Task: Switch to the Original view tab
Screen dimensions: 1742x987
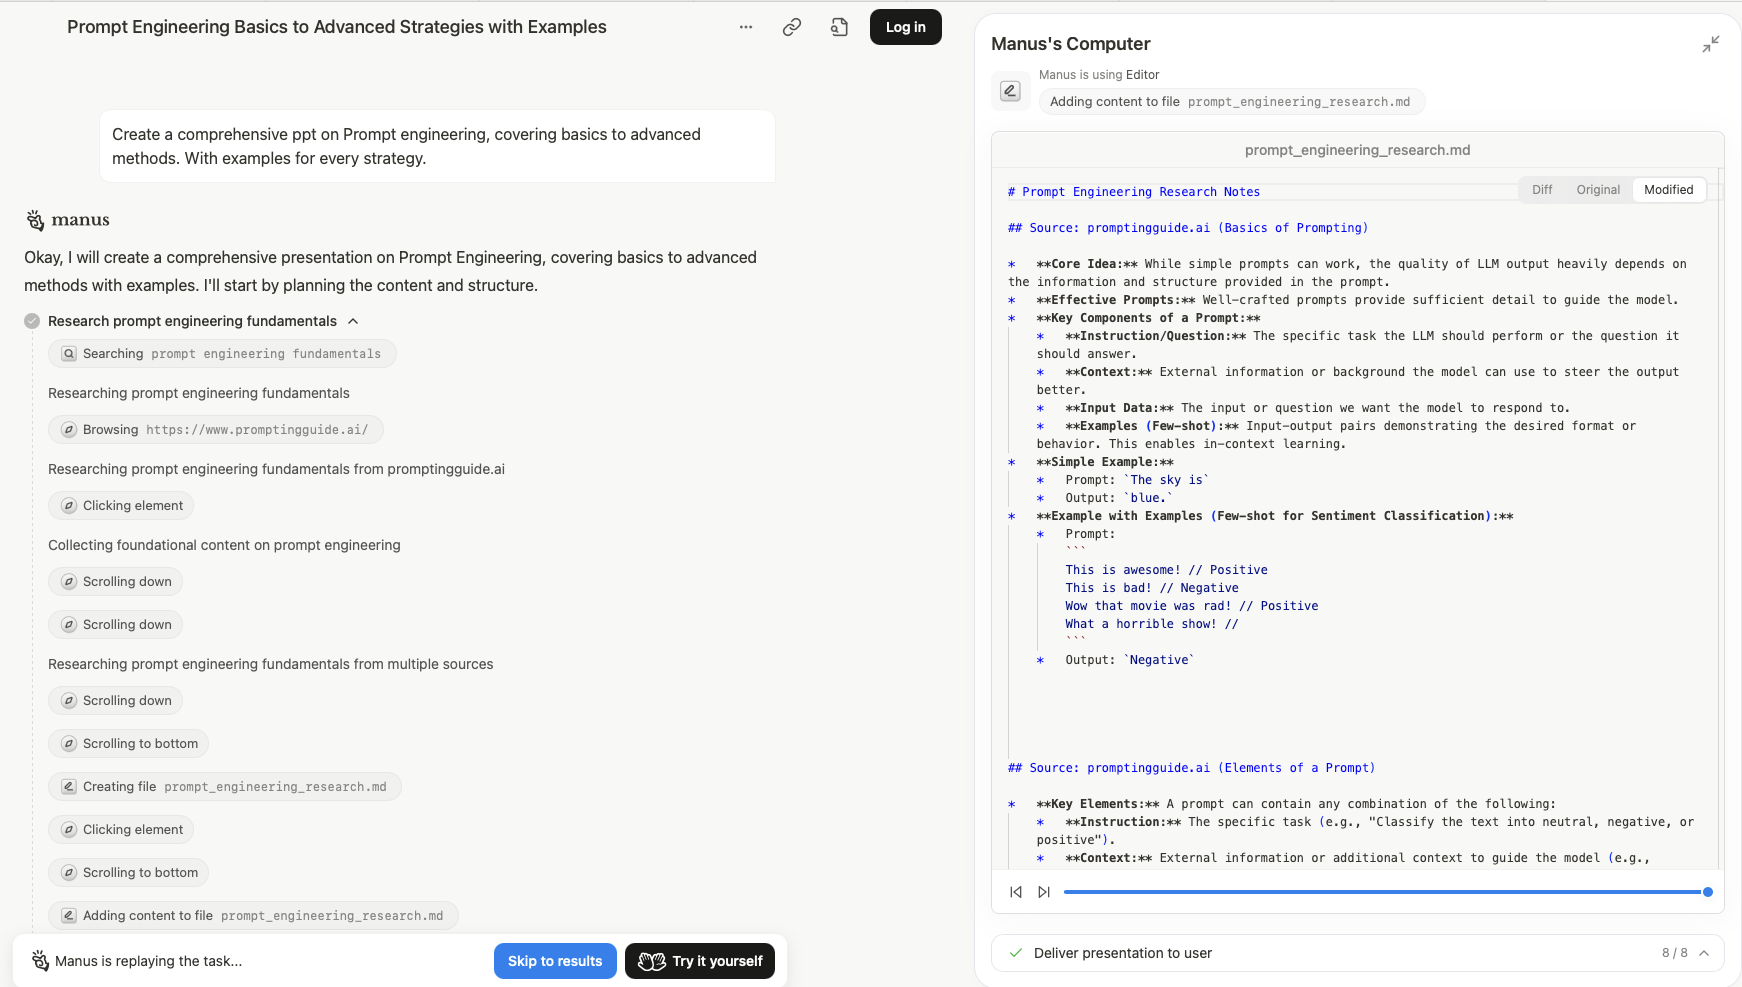Action: [x=1597, y=190]
